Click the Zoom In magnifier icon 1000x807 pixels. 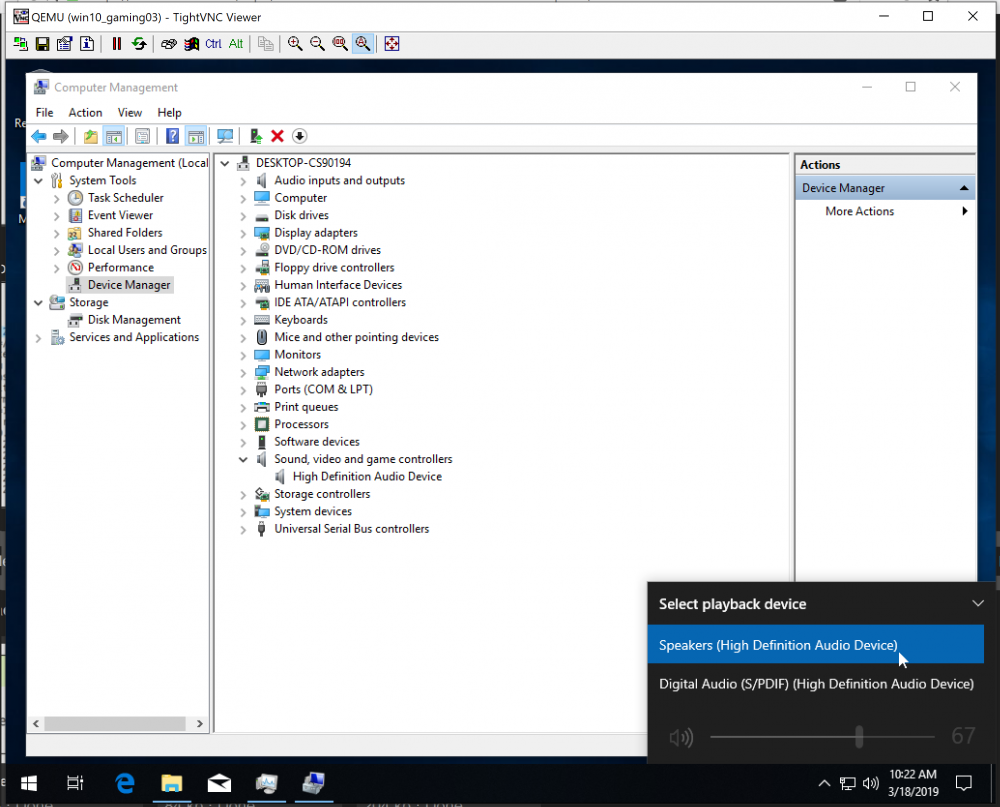pyautogui.click(x=295, y=43)
